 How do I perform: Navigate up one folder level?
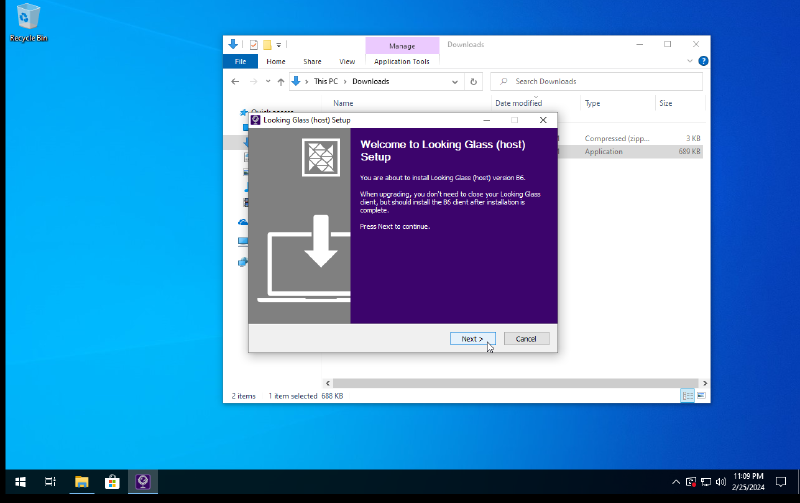281,82
